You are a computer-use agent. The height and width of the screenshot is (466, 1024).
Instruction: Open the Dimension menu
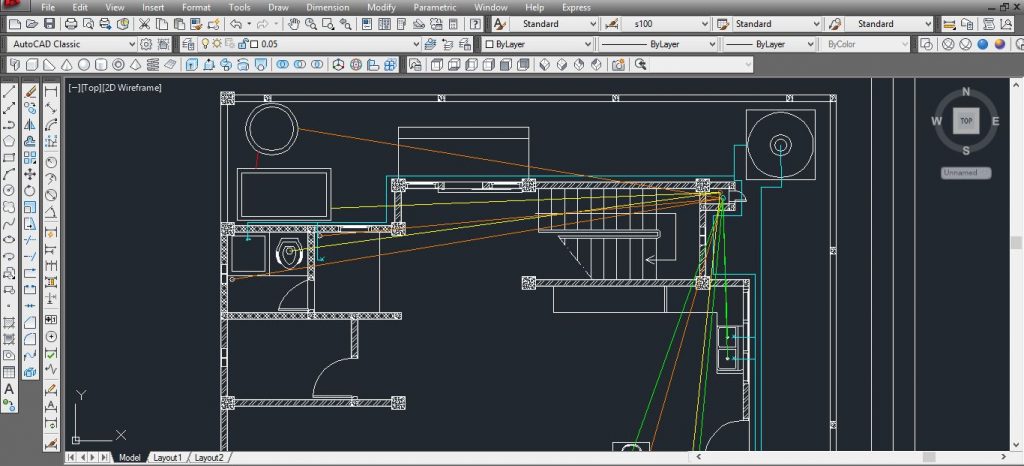(x=328, y=7)
